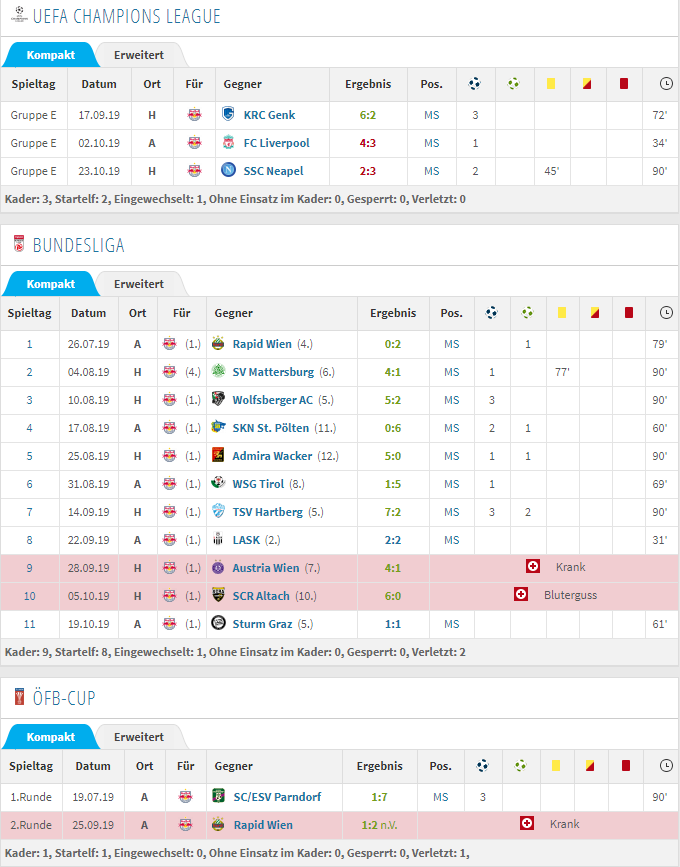Click the 2.Runde cell in ÖFB-Cup table

pos(31,825)
